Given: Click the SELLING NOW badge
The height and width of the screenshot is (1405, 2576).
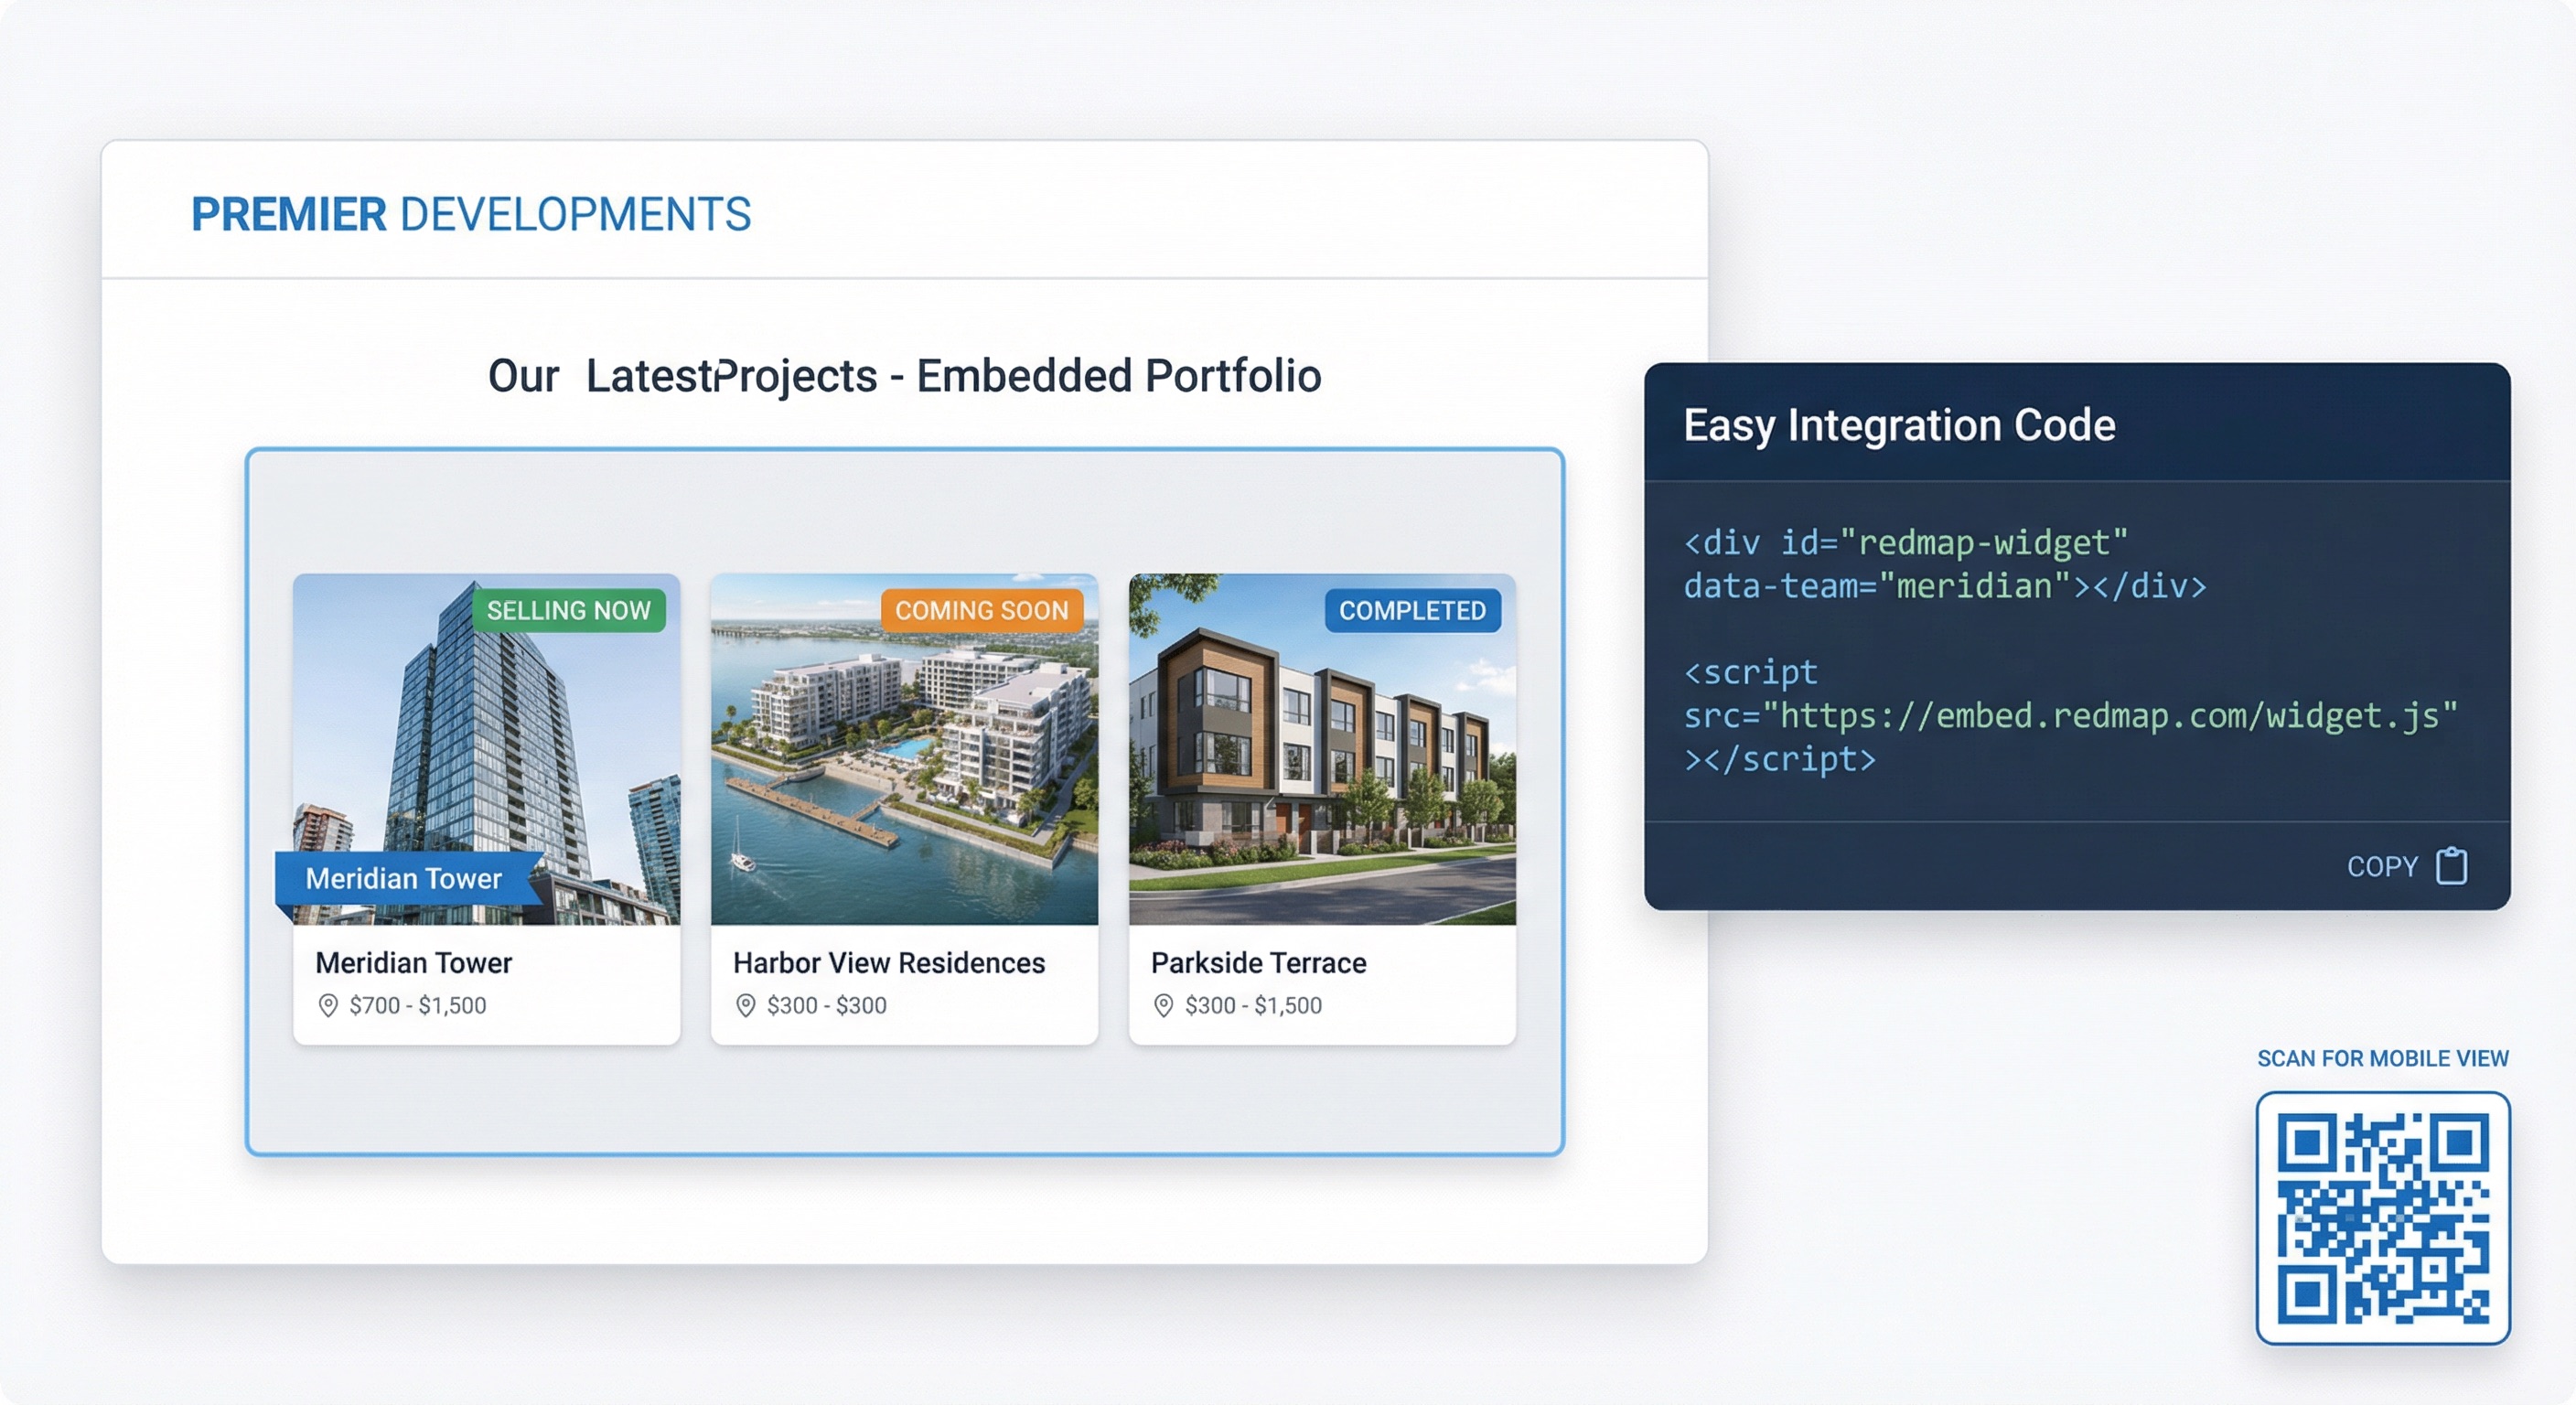Looking at the screenshot, I should [569, 610].
